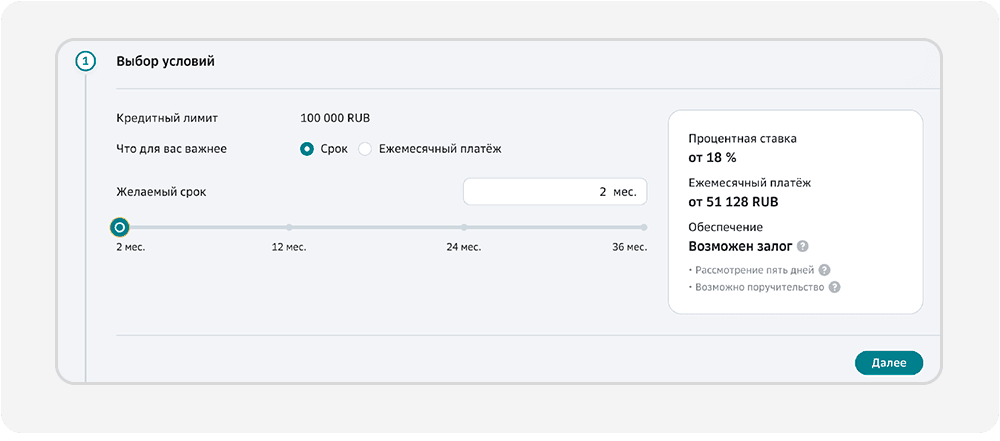Click help icon beside "Возможно поручительство"
1000x441 pixels.
834,287
